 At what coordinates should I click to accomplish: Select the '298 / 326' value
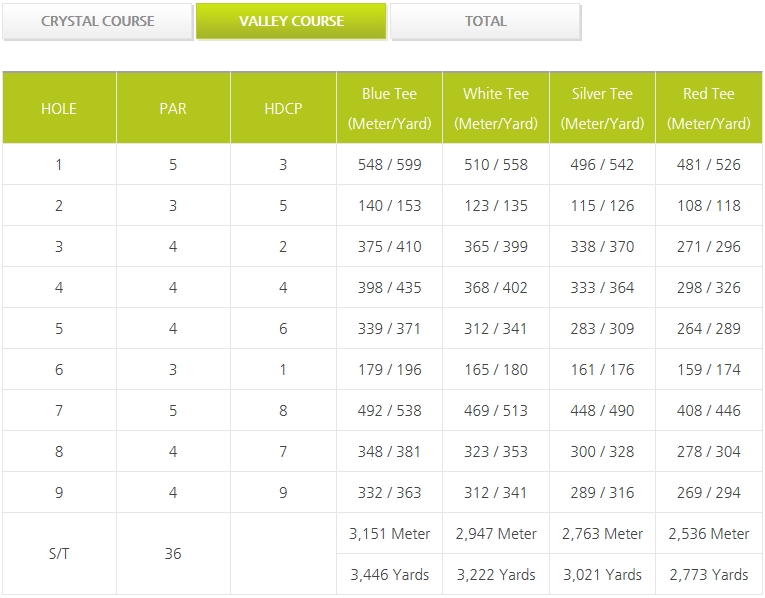click(708, 288)
